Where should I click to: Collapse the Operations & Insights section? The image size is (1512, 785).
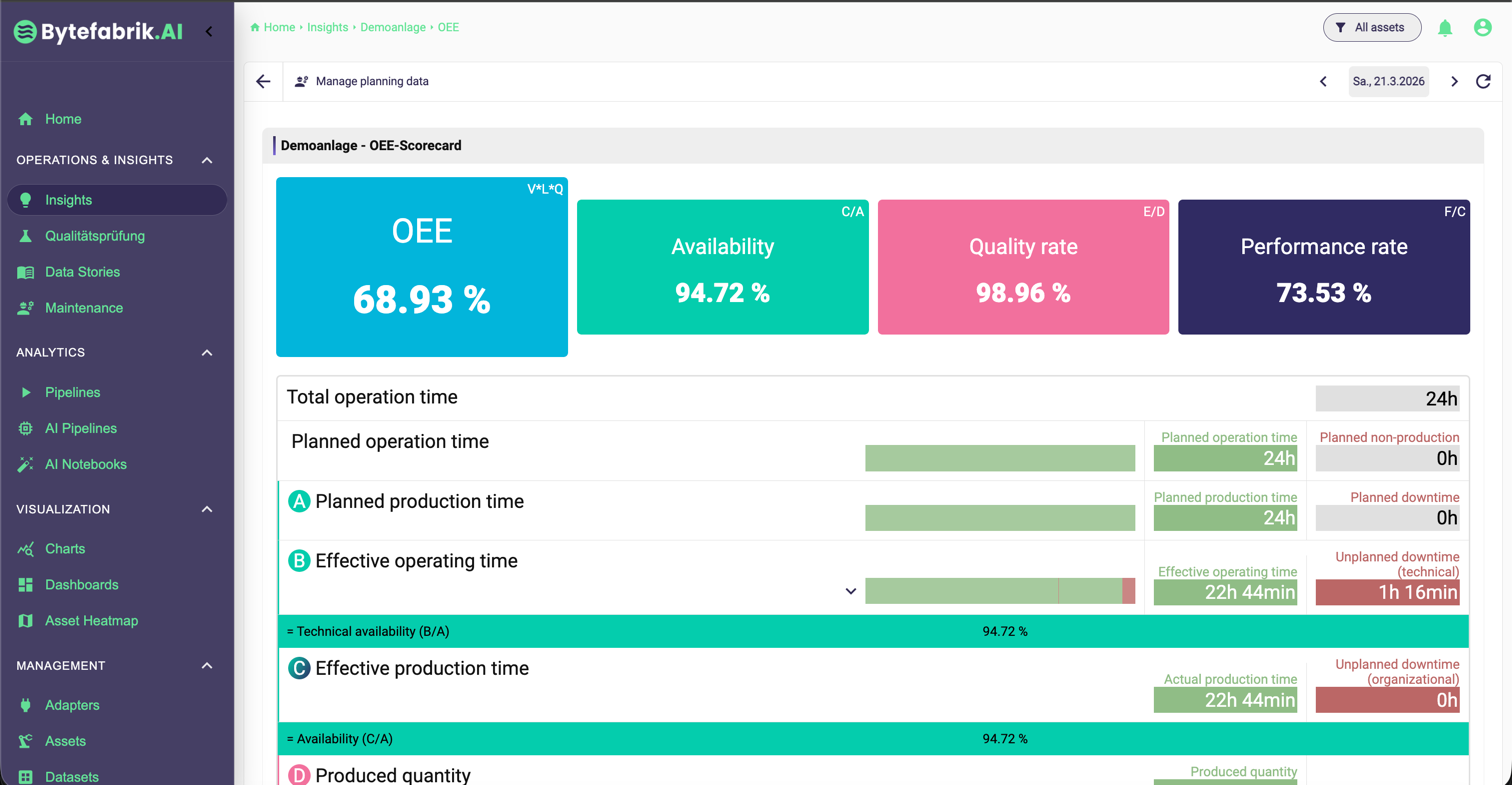[207, 160]
